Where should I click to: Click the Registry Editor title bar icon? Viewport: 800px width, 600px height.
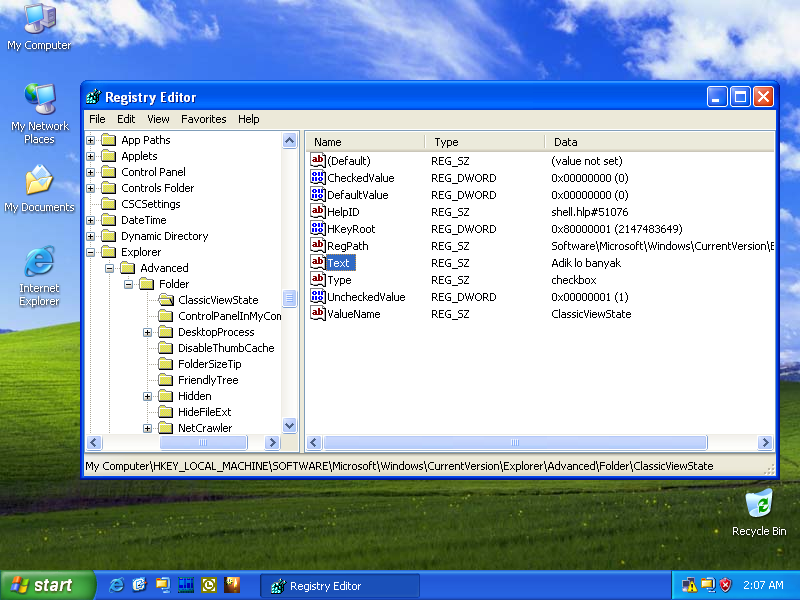(x=93, y=96)
